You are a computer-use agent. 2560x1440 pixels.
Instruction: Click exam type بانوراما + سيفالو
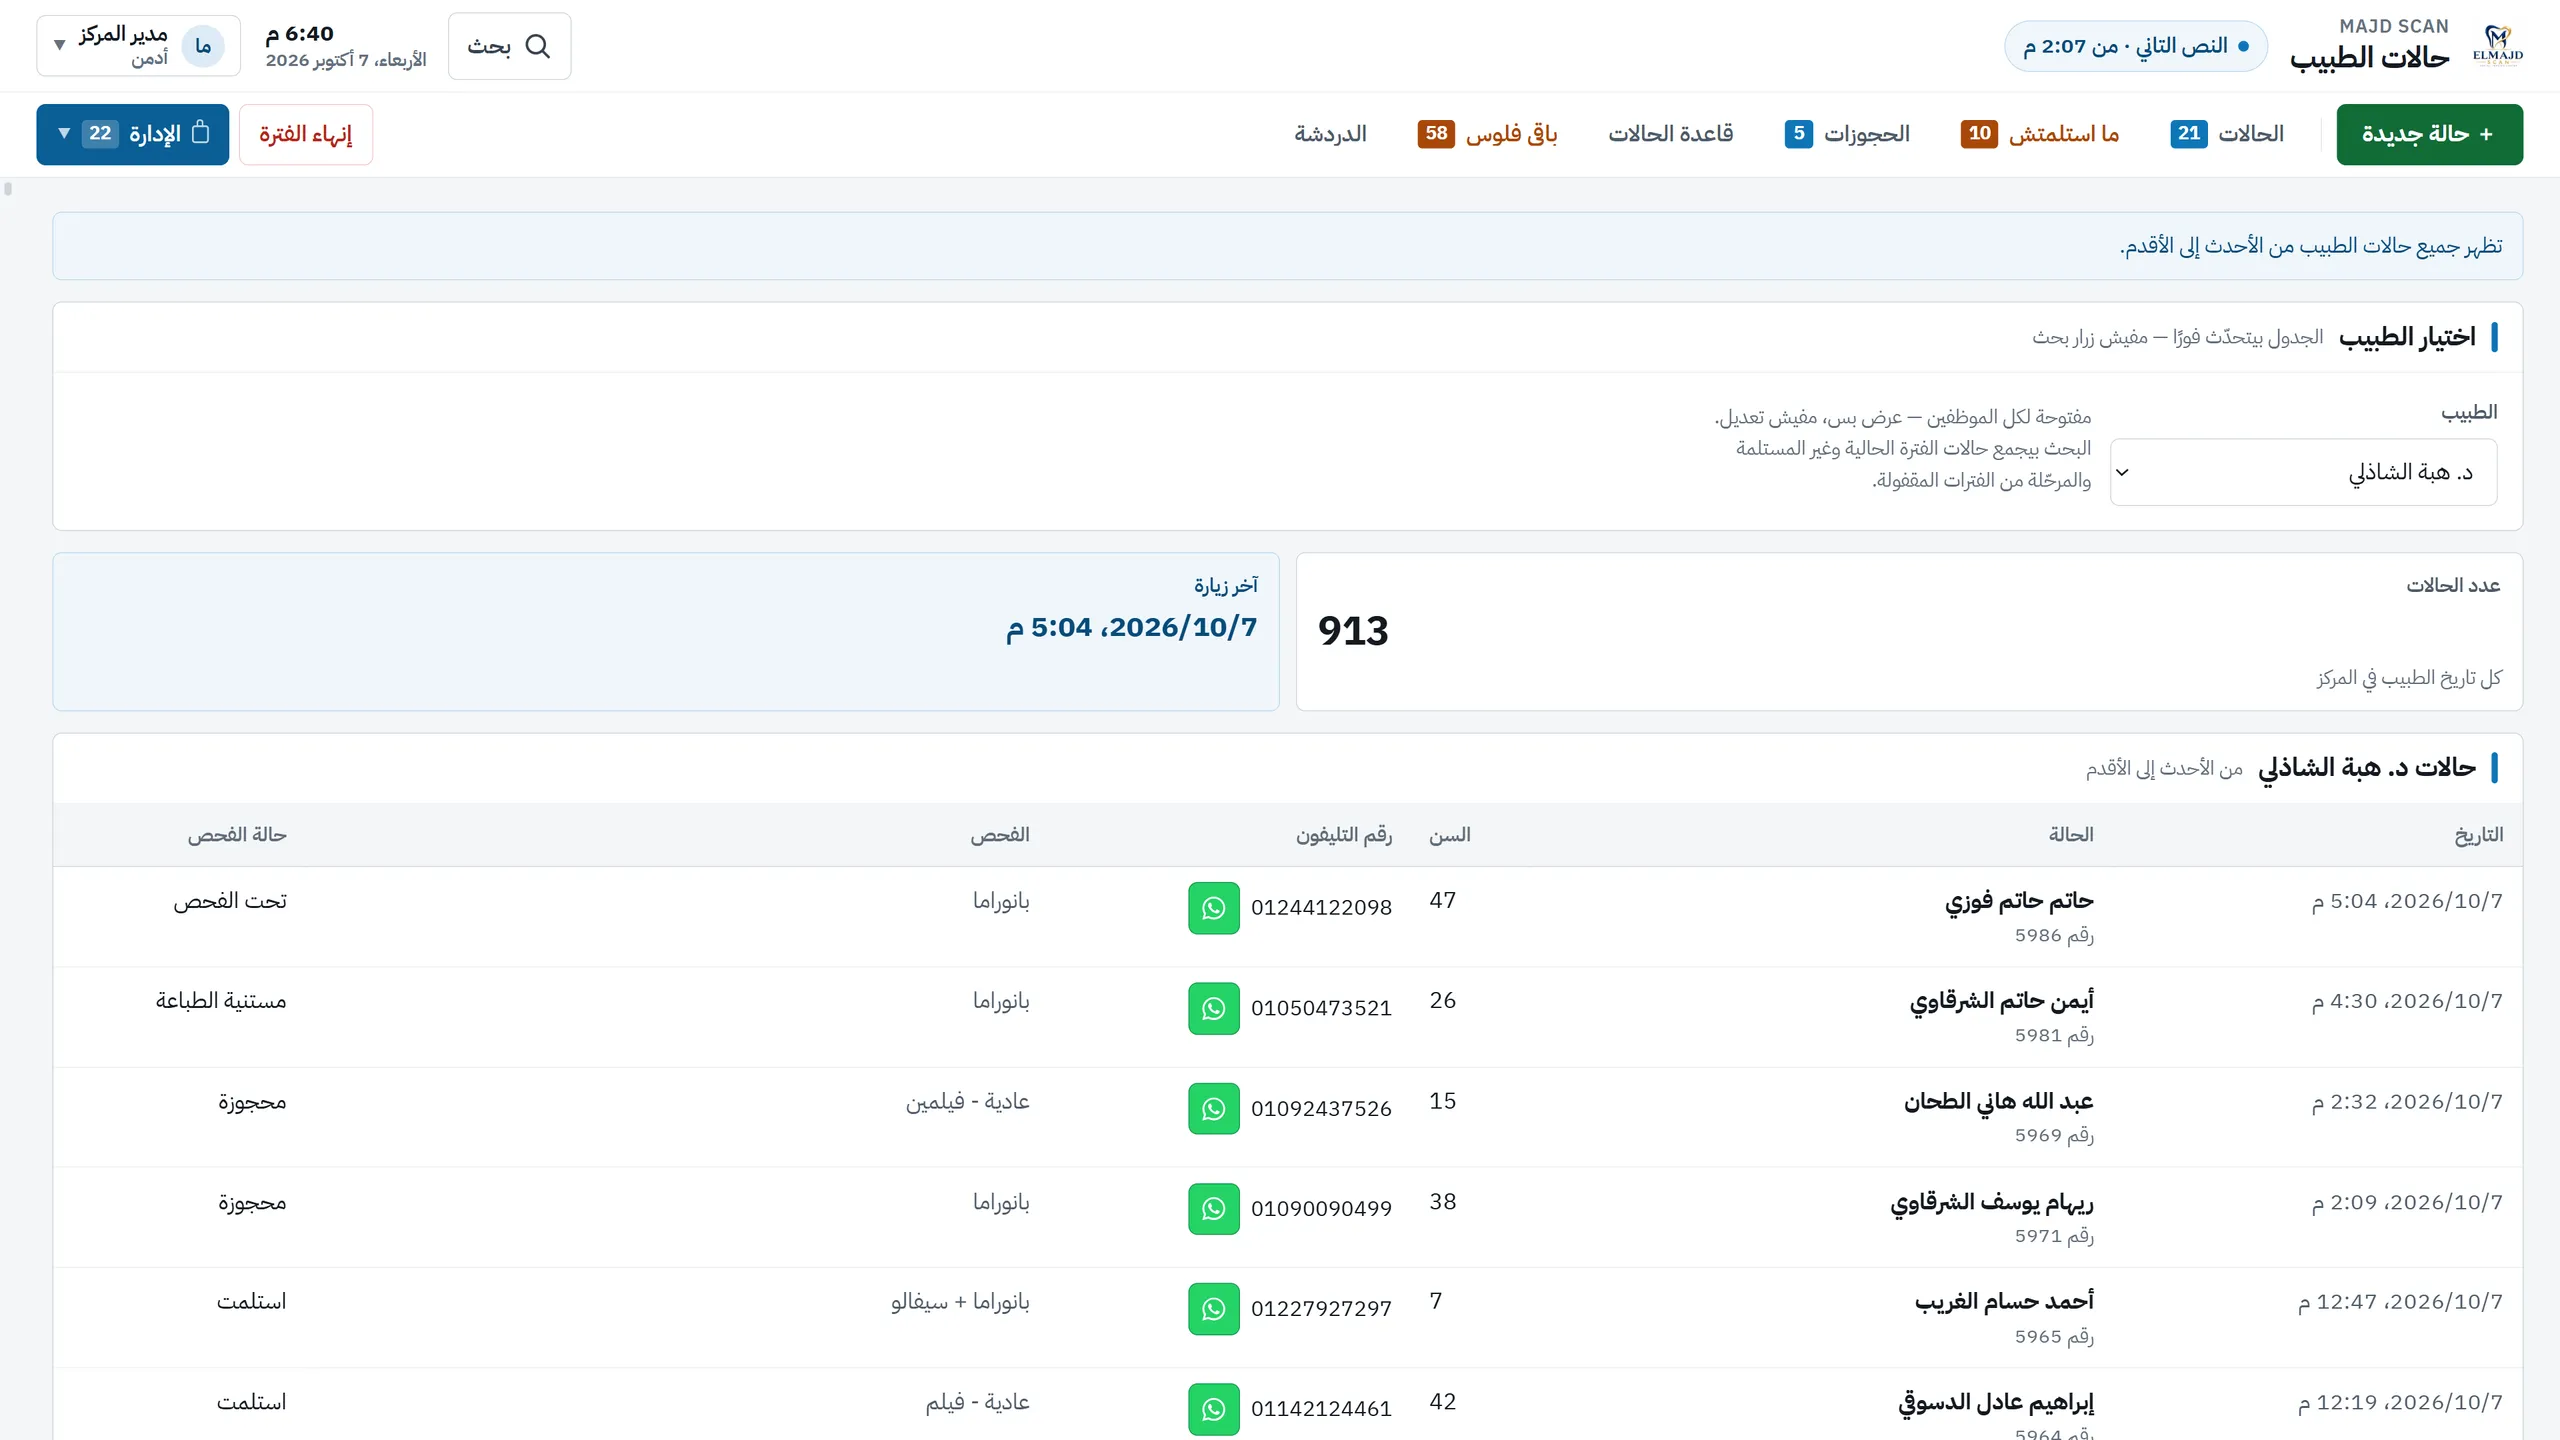(x=960, y=1301)
